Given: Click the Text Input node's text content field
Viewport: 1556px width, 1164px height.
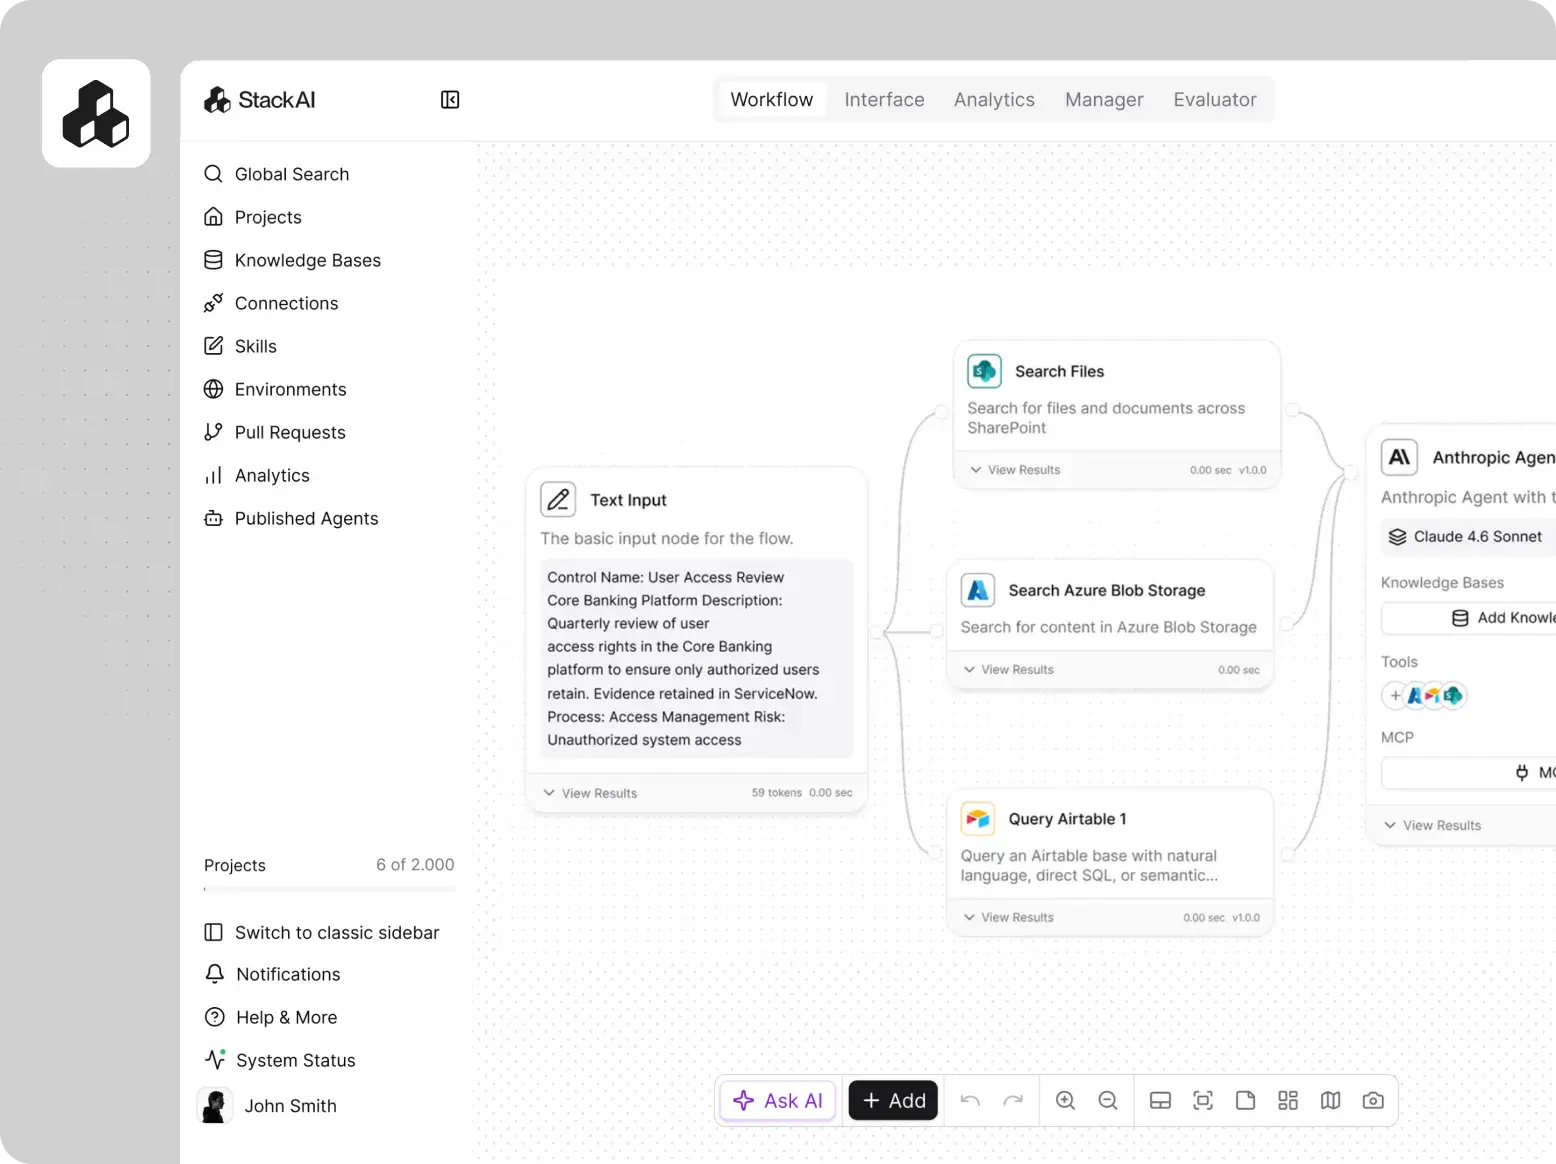Looking at the screenshot, I should coord(696,658).
